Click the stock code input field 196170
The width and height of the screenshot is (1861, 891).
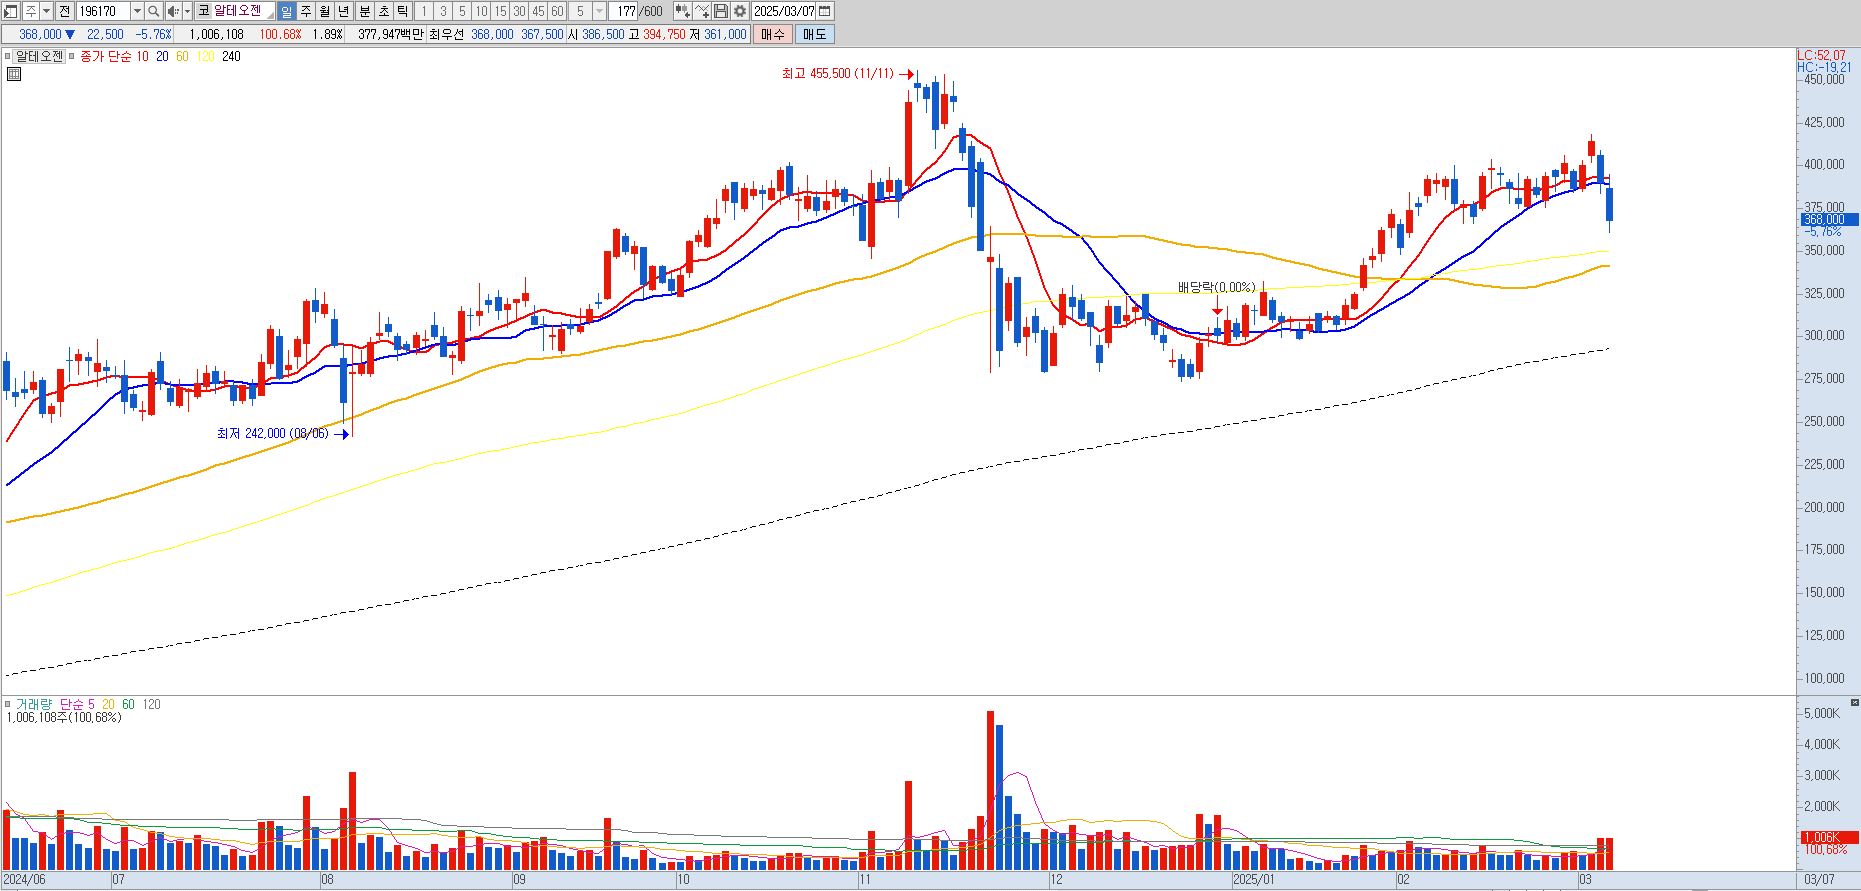point(103,11)
